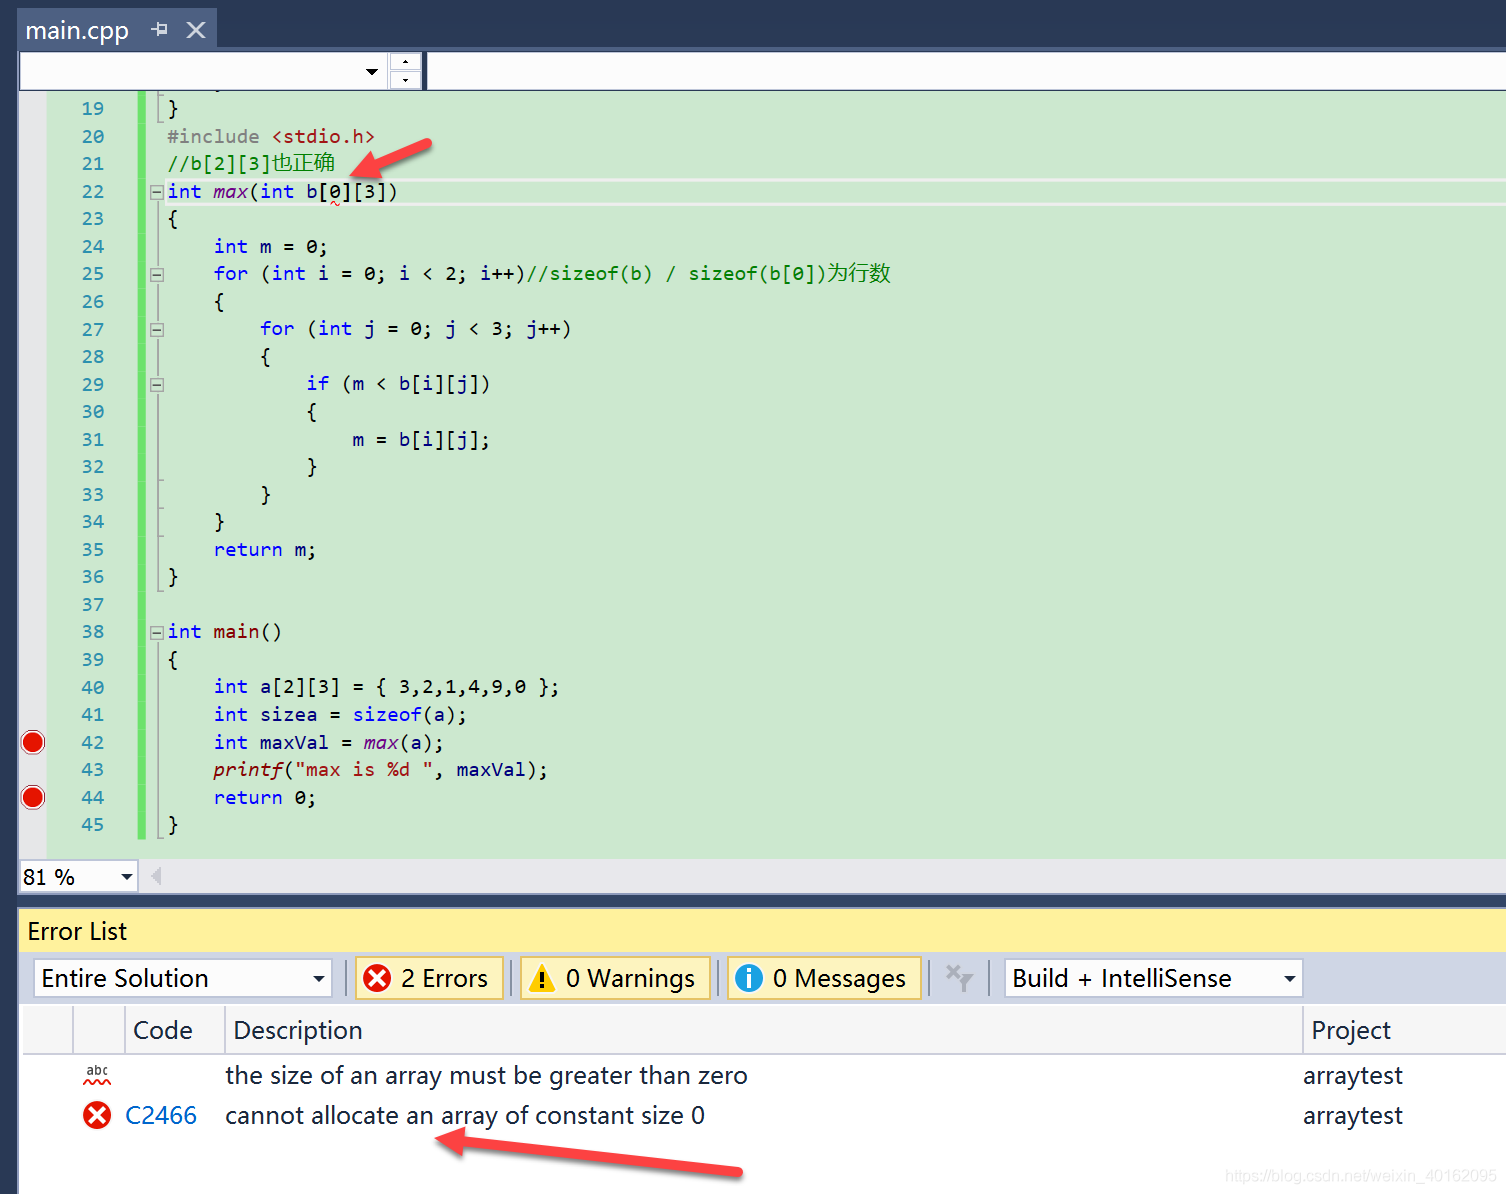Close the main.cpp tab
This screenshot has height=1194, width=1506.
click(196, 30)
